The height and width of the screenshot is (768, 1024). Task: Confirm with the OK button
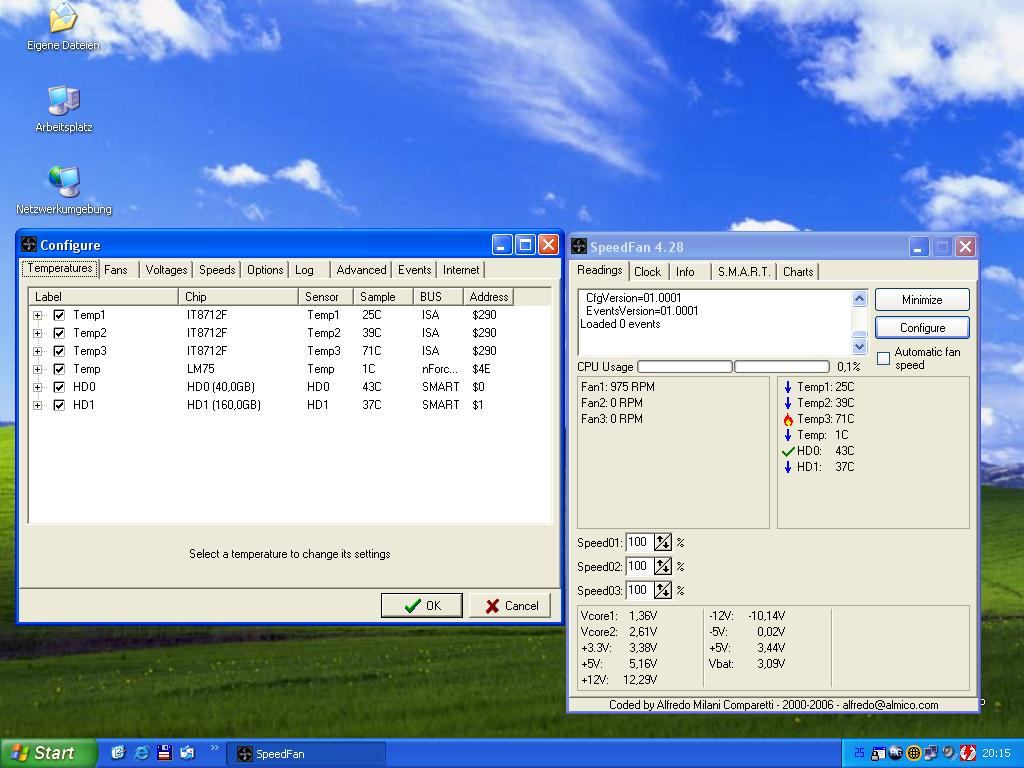[422, 605]
